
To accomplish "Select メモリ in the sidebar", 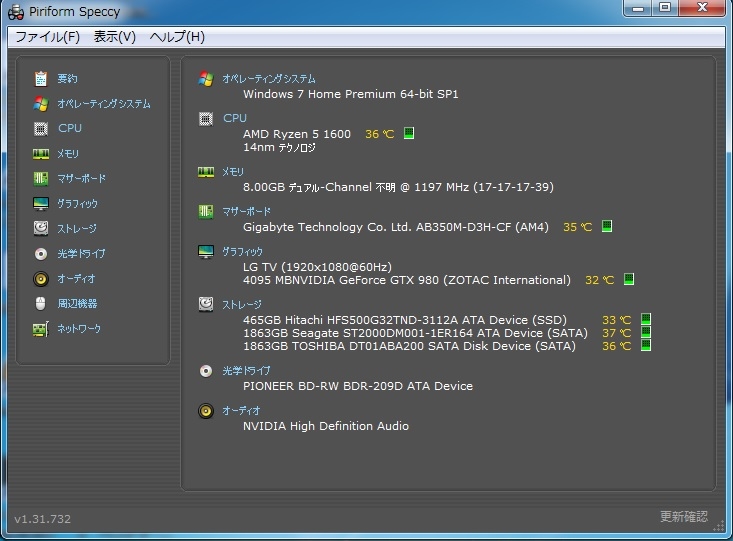I will coord(68,154).
